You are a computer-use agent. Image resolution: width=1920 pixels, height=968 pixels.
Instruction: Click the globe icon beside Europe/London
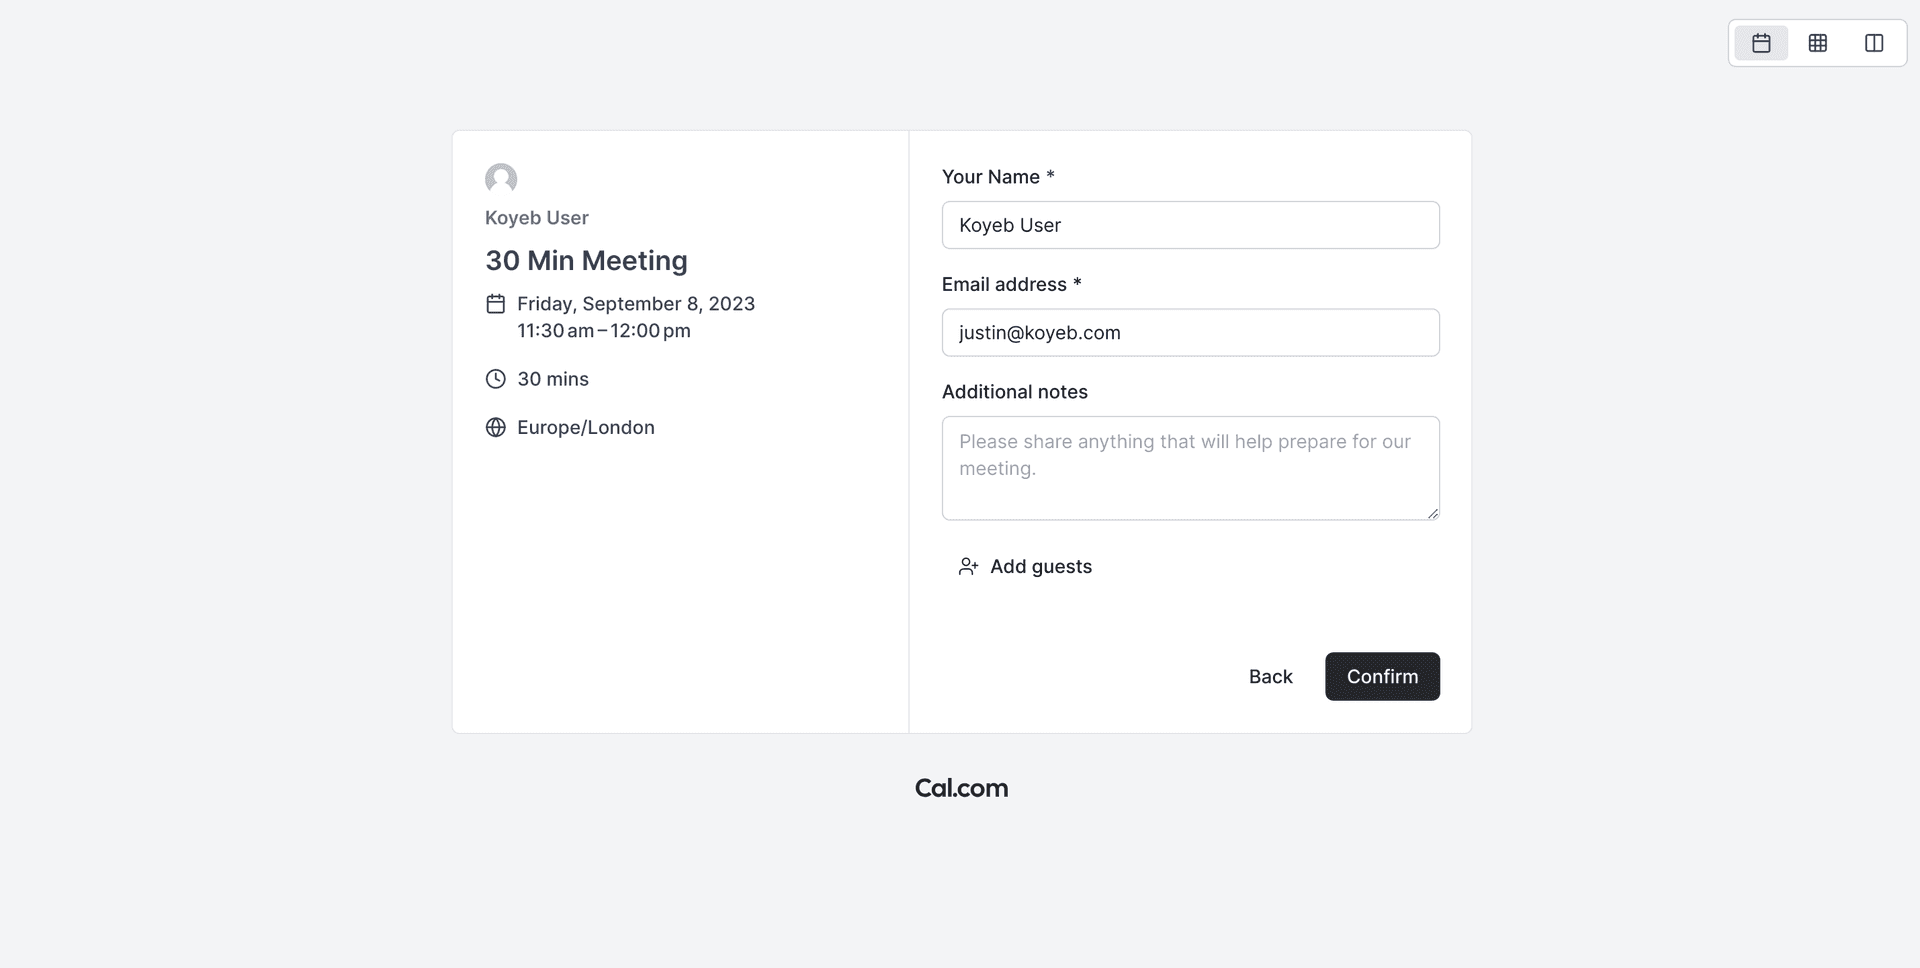495,428
